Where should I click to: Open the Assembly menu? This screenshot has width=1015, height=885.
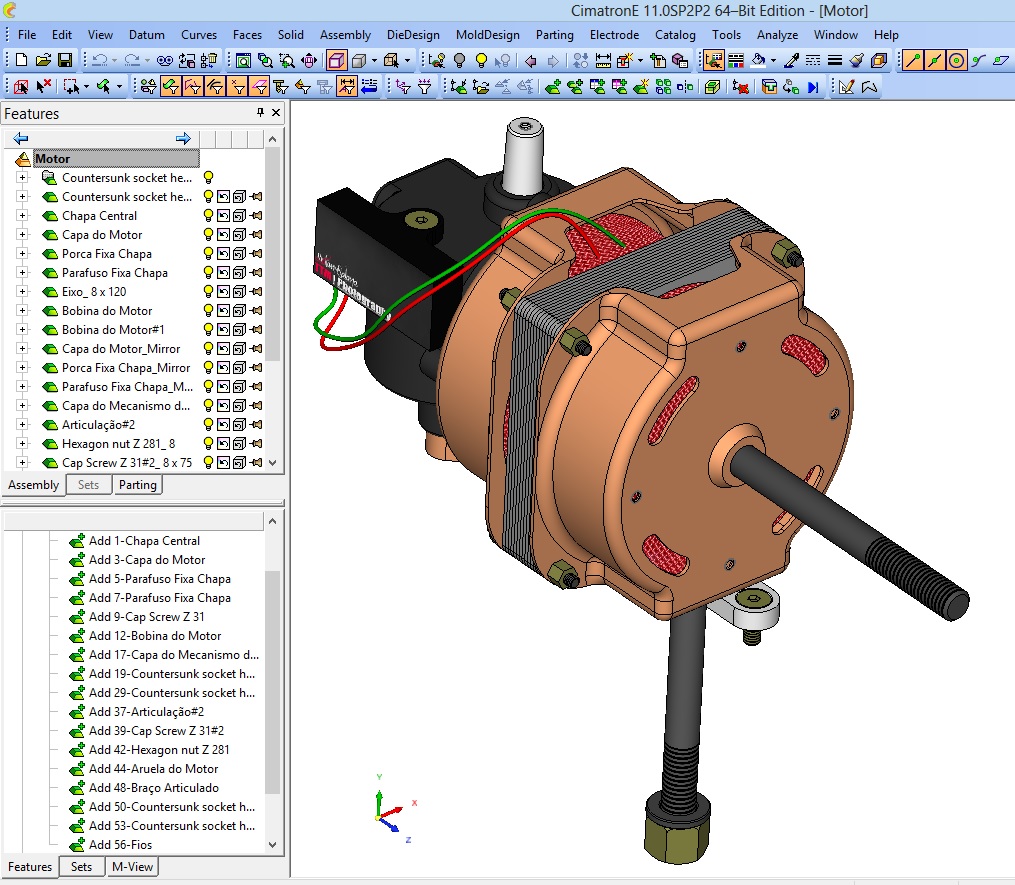(x=345, y=35)
